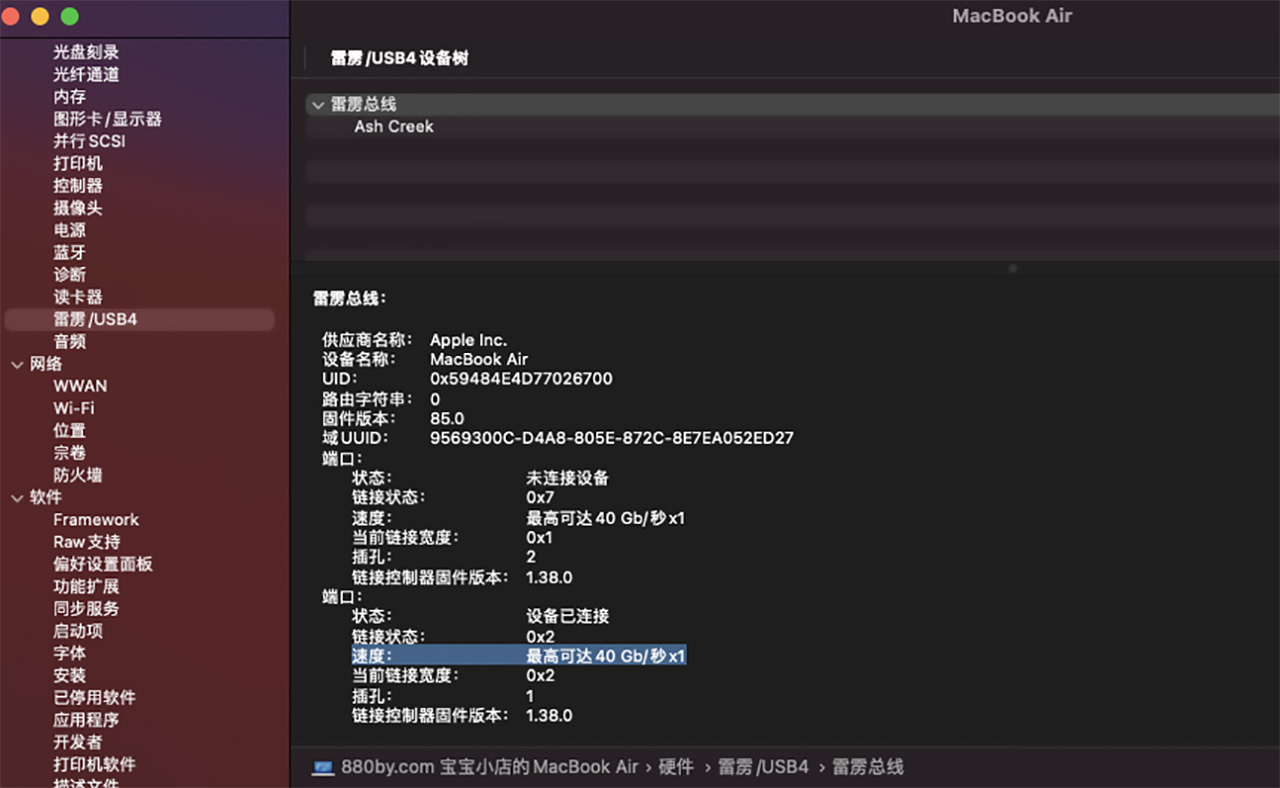Select 图形卡/显示器 in the sidebar
Image resolution: width=1280 pixels, height=788 pixels.
pos(107,119)
